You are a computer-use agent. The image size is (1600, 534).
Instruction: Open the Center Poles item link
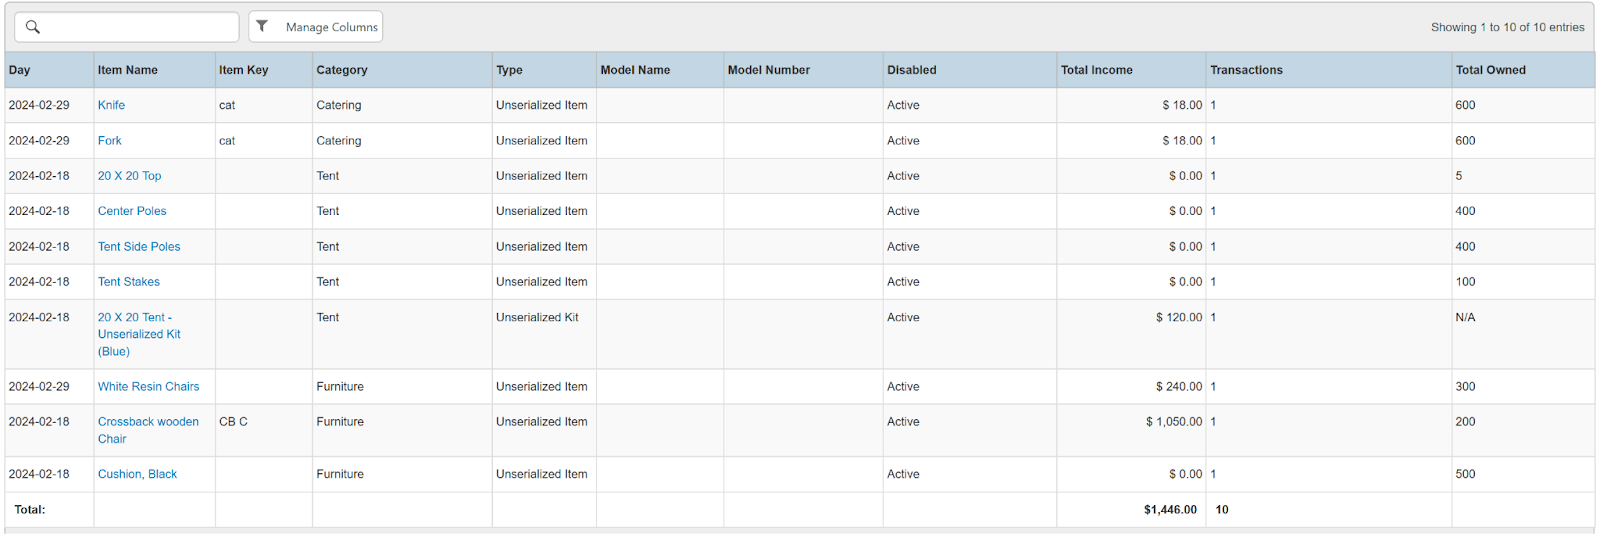[x=132, y=211]
